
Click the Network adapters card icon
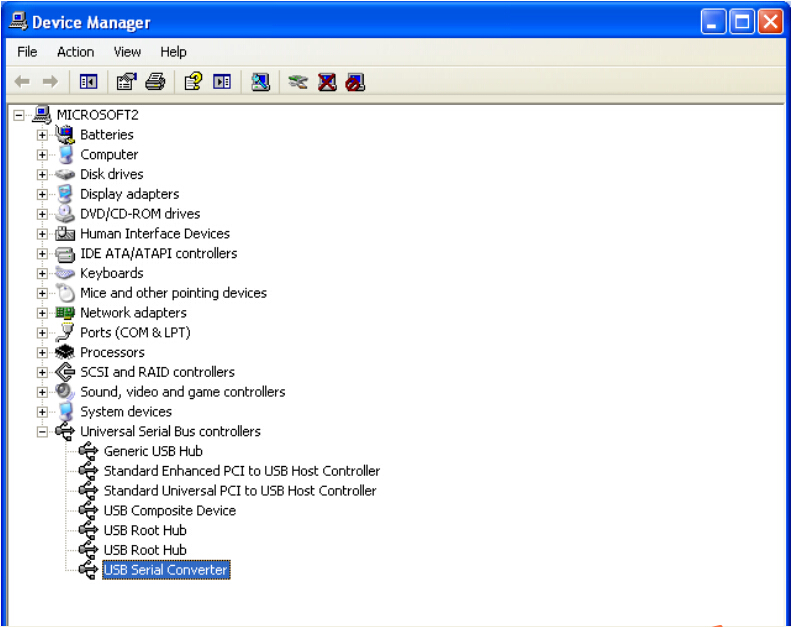point(65,313)
